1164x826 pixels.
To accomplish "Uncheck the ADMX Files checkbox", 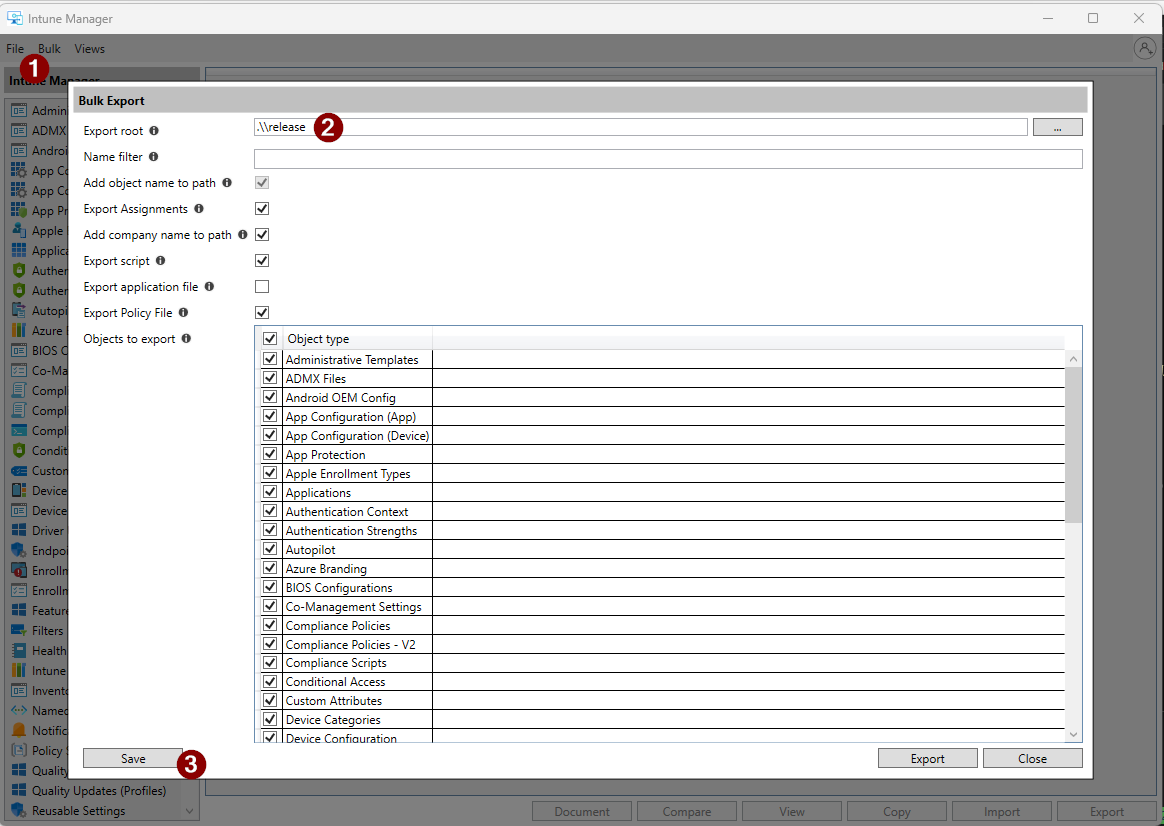I will click(x=270, y=378).
